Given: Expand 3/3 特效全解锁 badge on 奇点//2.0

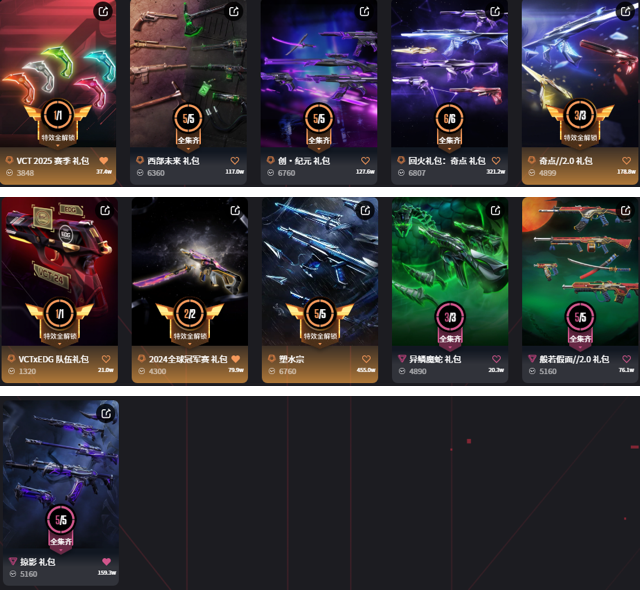Looking at the screenshot, I should pos(580,123).
